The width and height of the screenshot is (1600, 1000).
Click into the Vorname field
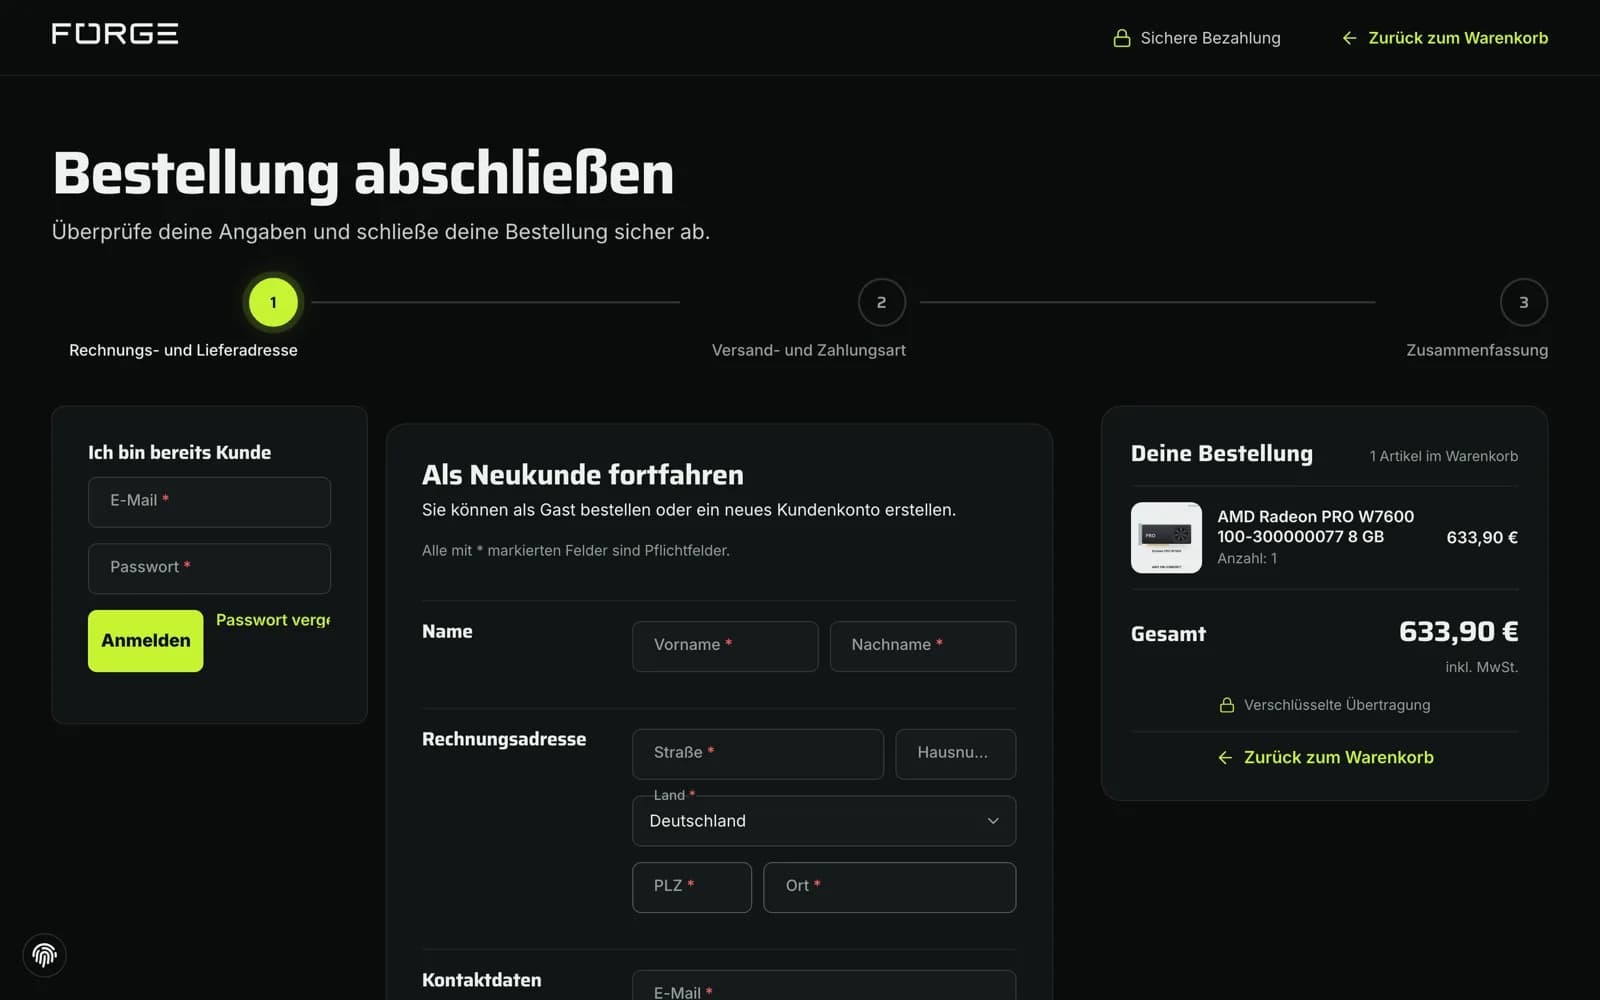tap(725, 646)
